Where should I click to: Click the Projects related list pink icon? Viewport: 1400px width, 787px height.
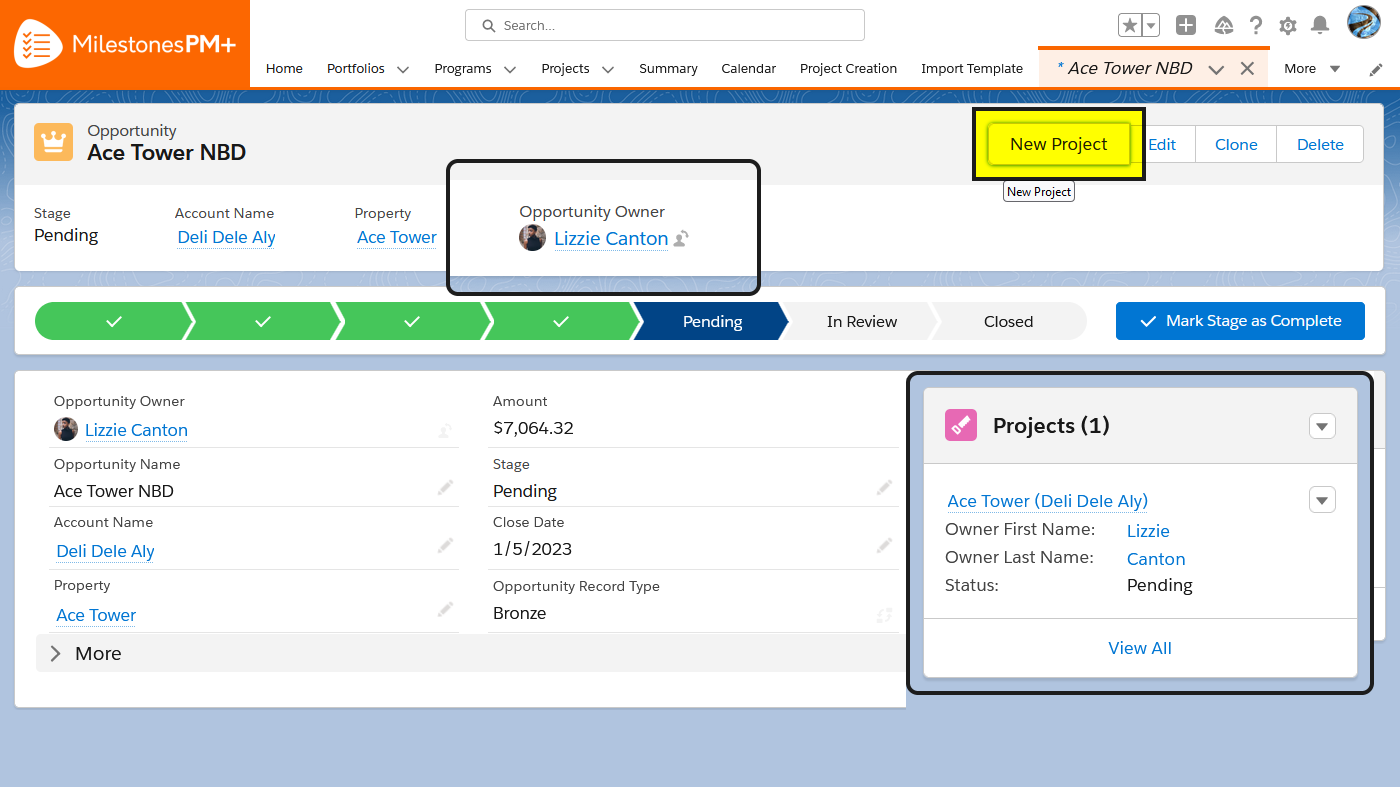click(961, 425)
